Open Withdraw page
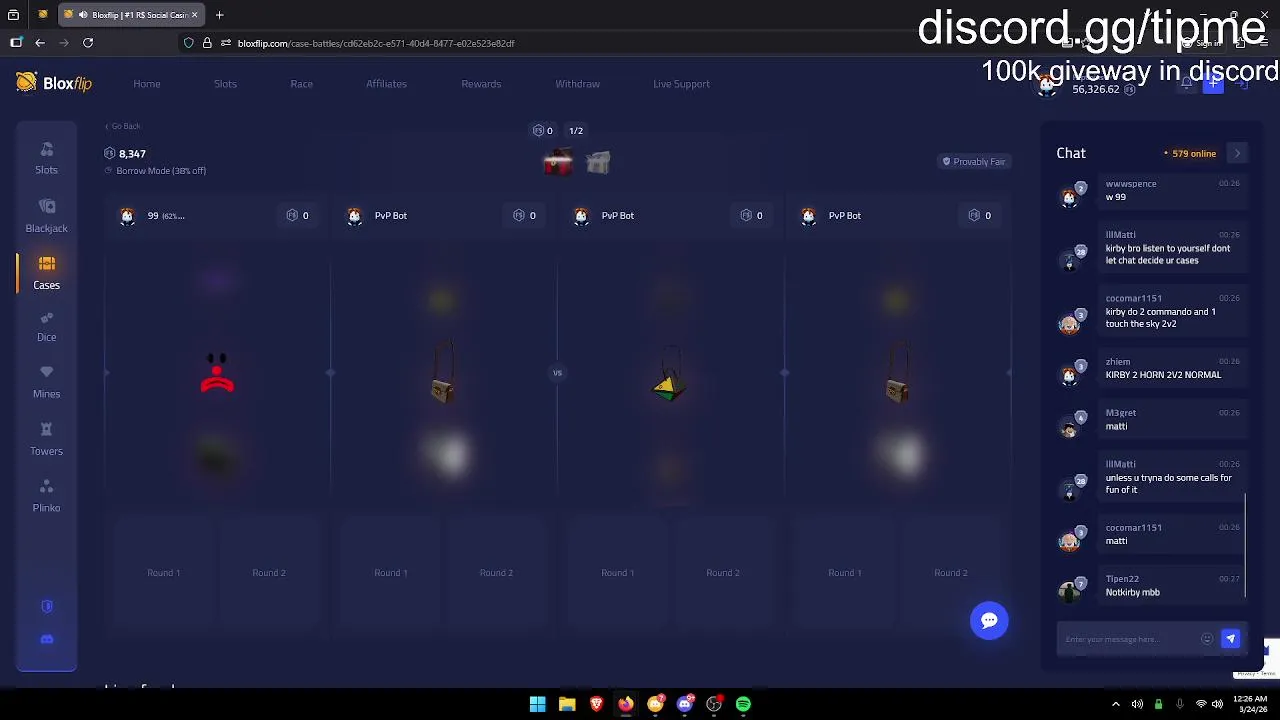The height and width of the screenshot is (720, 1280). (577, 84)
